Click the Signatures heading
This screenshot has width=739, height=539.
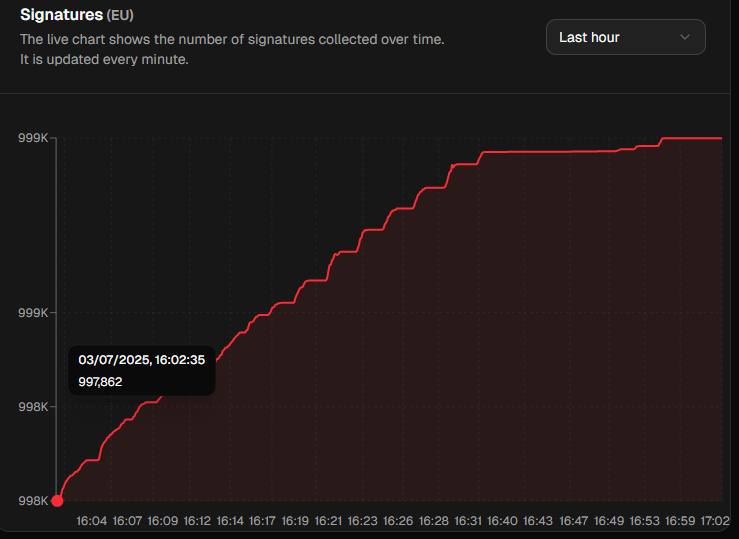click(x=61, y=15)
